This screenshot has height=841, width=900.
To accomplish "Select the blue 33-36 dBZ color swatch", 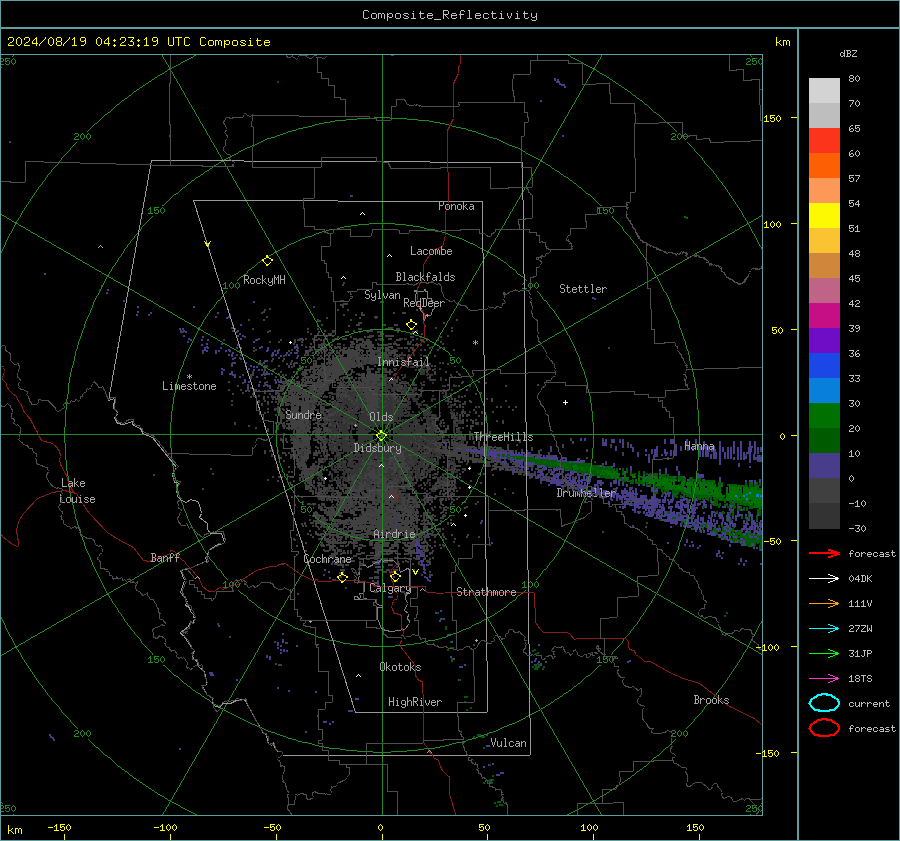I will pyautogui.click(x=824, y=366).
